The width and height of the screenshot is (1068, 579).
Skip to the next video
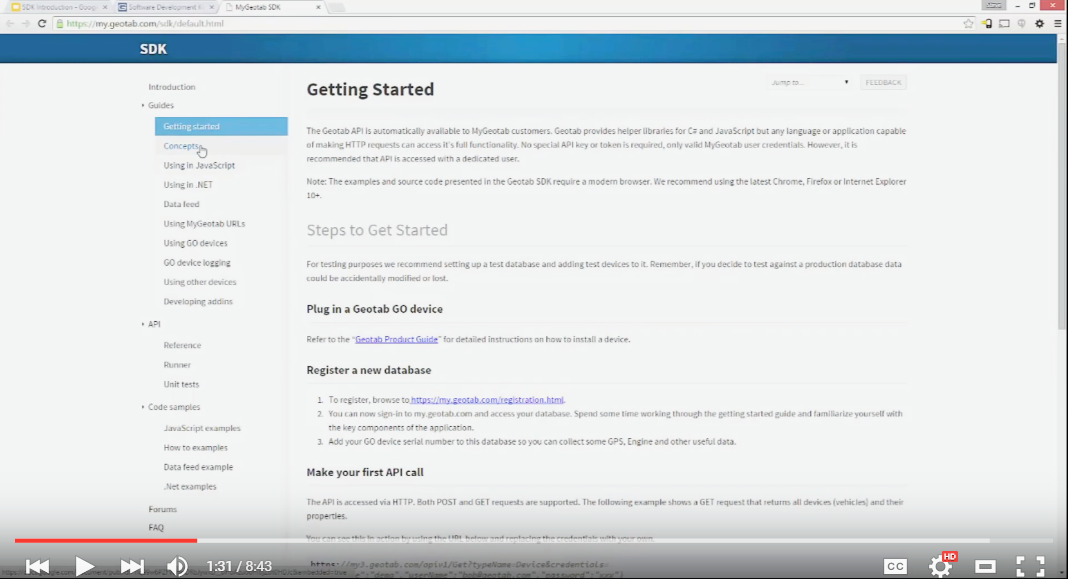pos(132,566)
